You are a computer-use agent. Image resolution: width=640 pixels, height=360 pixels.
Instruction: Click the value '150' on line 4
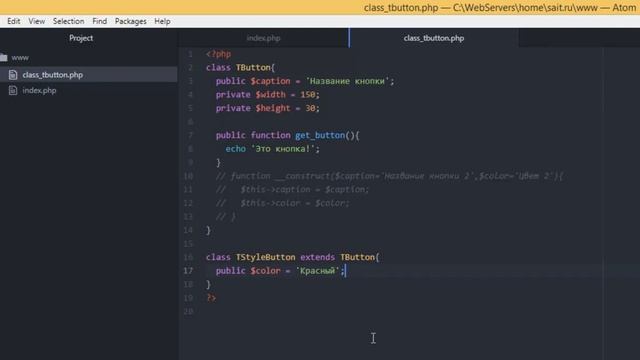point(308,95)
